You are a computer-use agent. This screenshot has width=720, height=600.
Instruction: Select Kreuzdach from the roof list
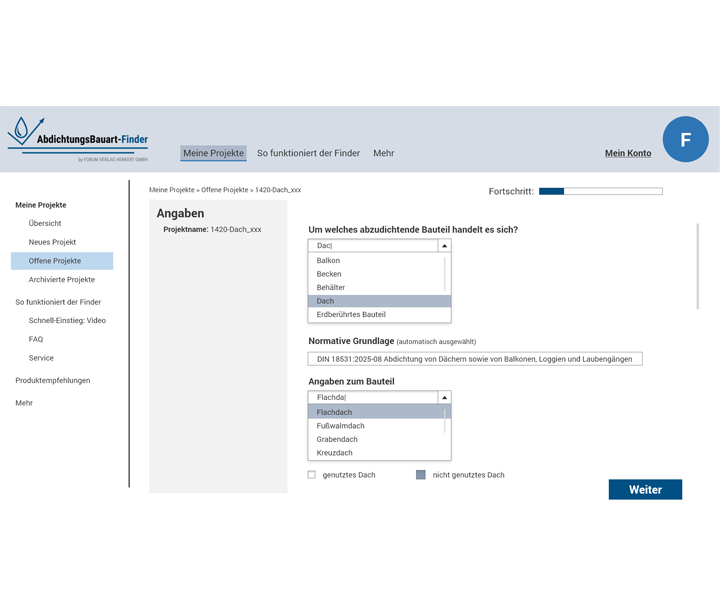pyautogui.click(x=336, y=453)
